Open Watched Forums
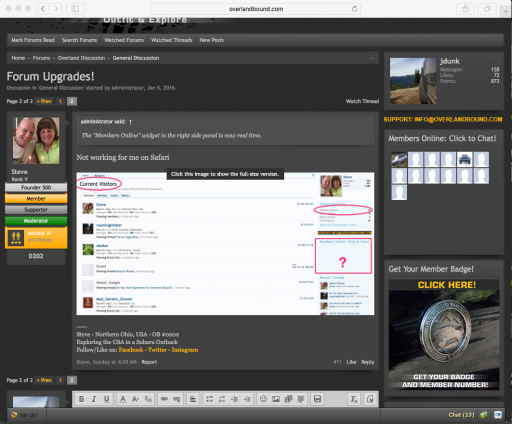The width and height of the screenshot is (512, 424). pos(124,40)
